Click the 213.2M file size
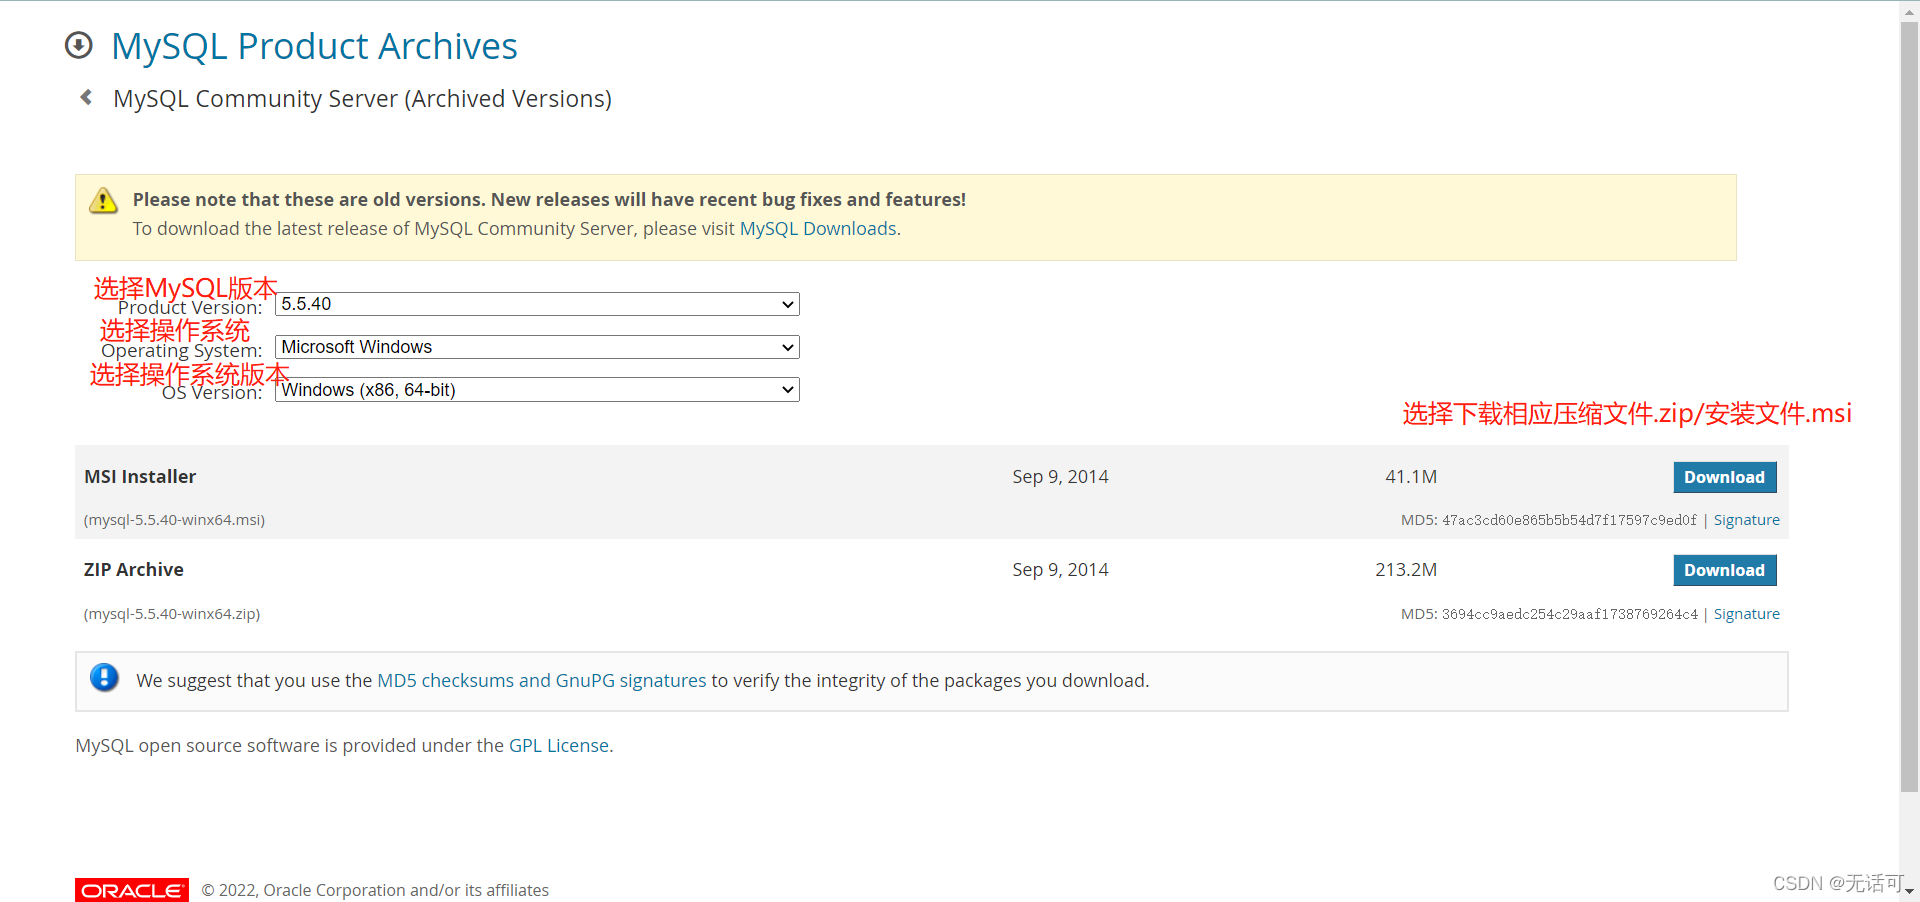1920x902 pixels. 1406,570
